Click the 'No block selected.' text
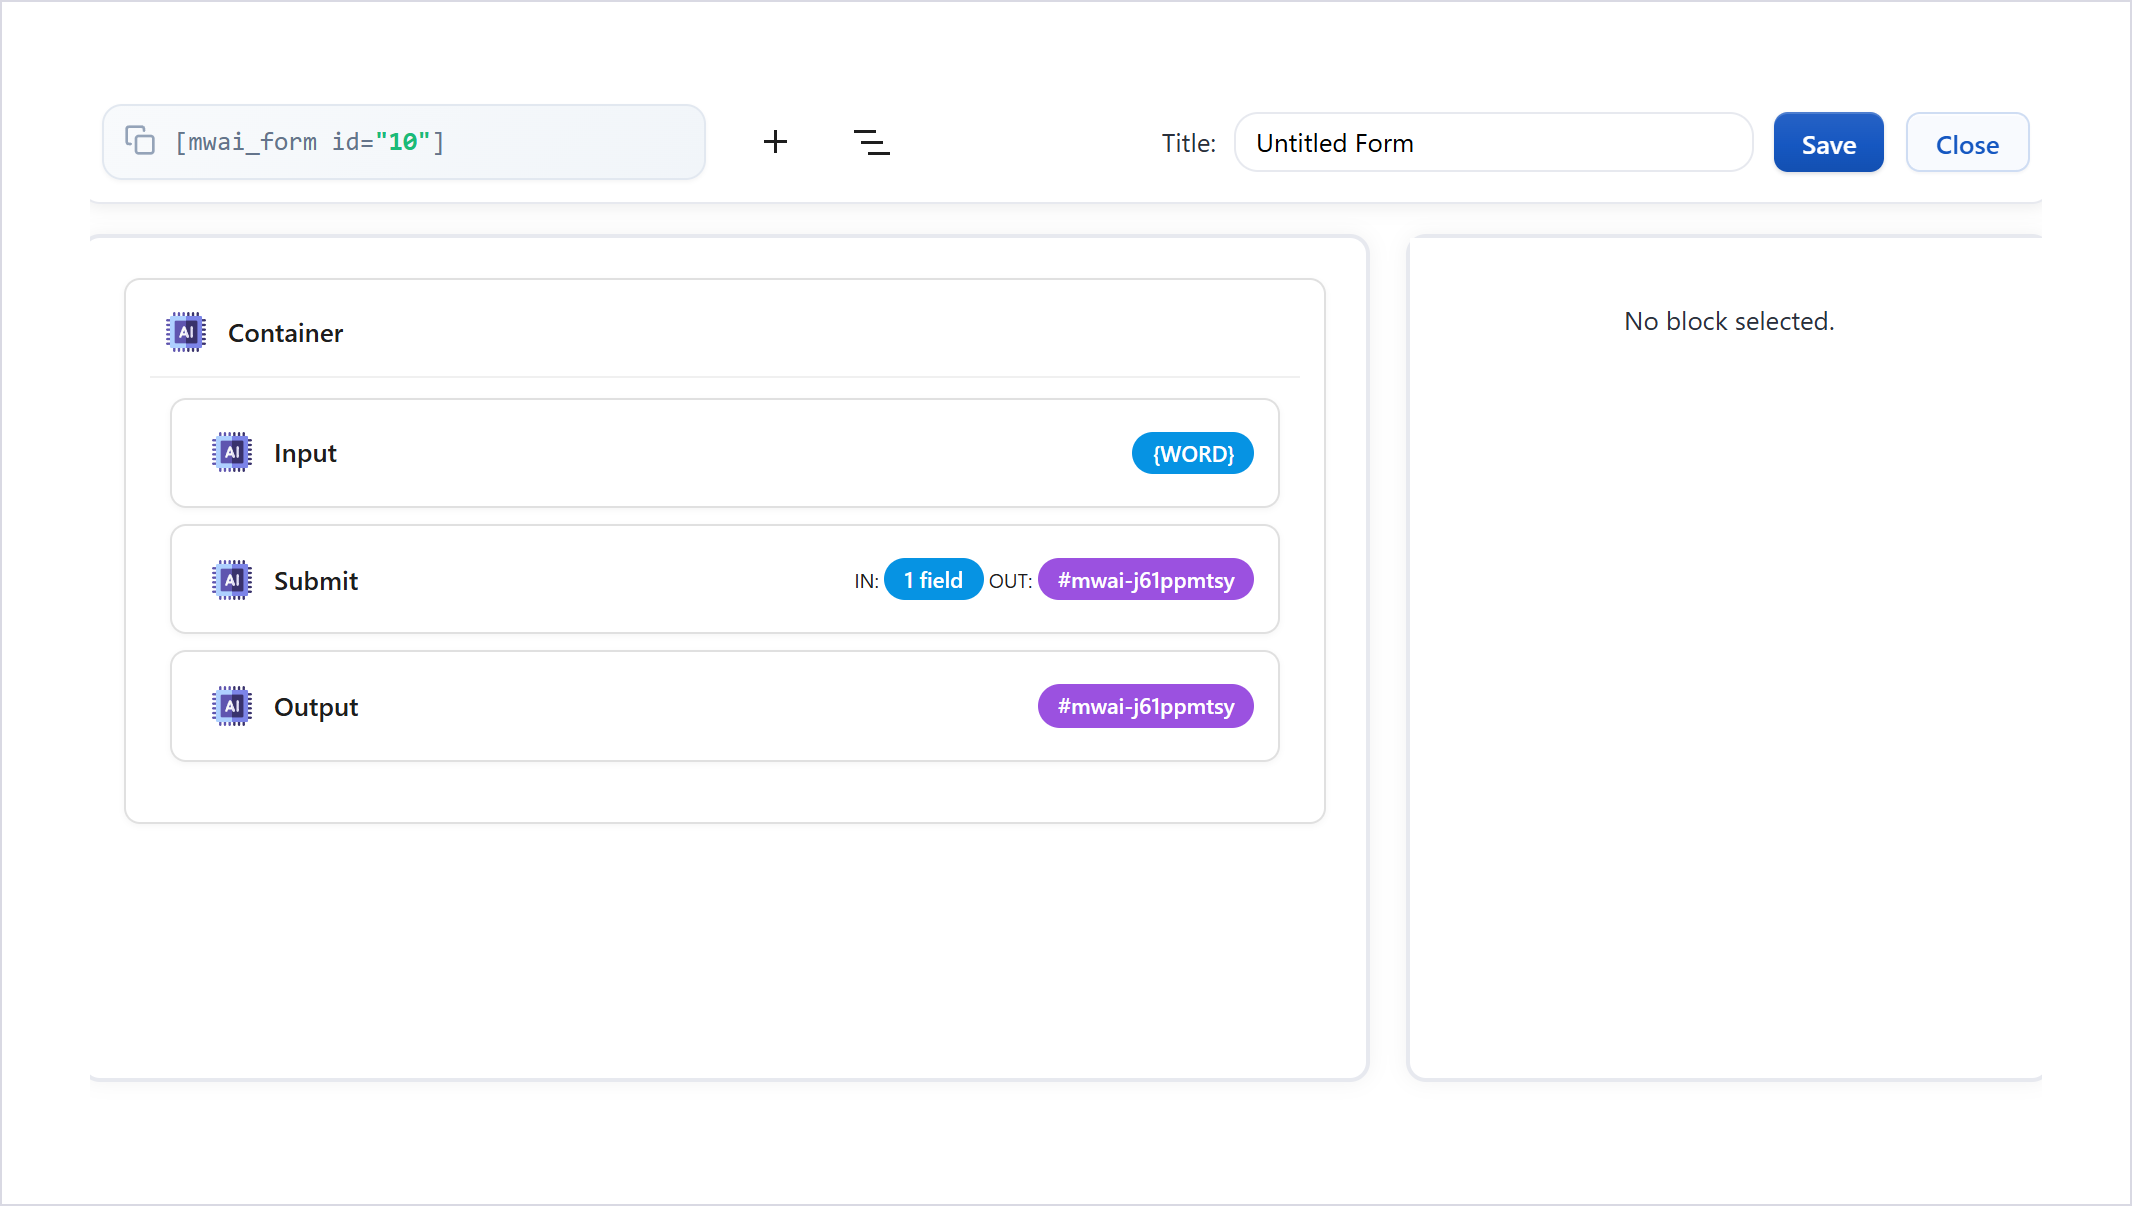This screenshot has width=2132, height=1206. tap(1729, 321)
